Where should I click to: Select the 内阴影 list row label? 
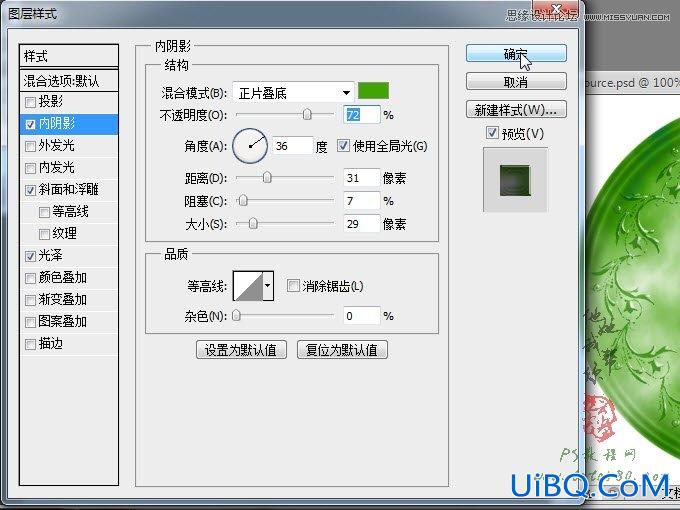point(57,124)
